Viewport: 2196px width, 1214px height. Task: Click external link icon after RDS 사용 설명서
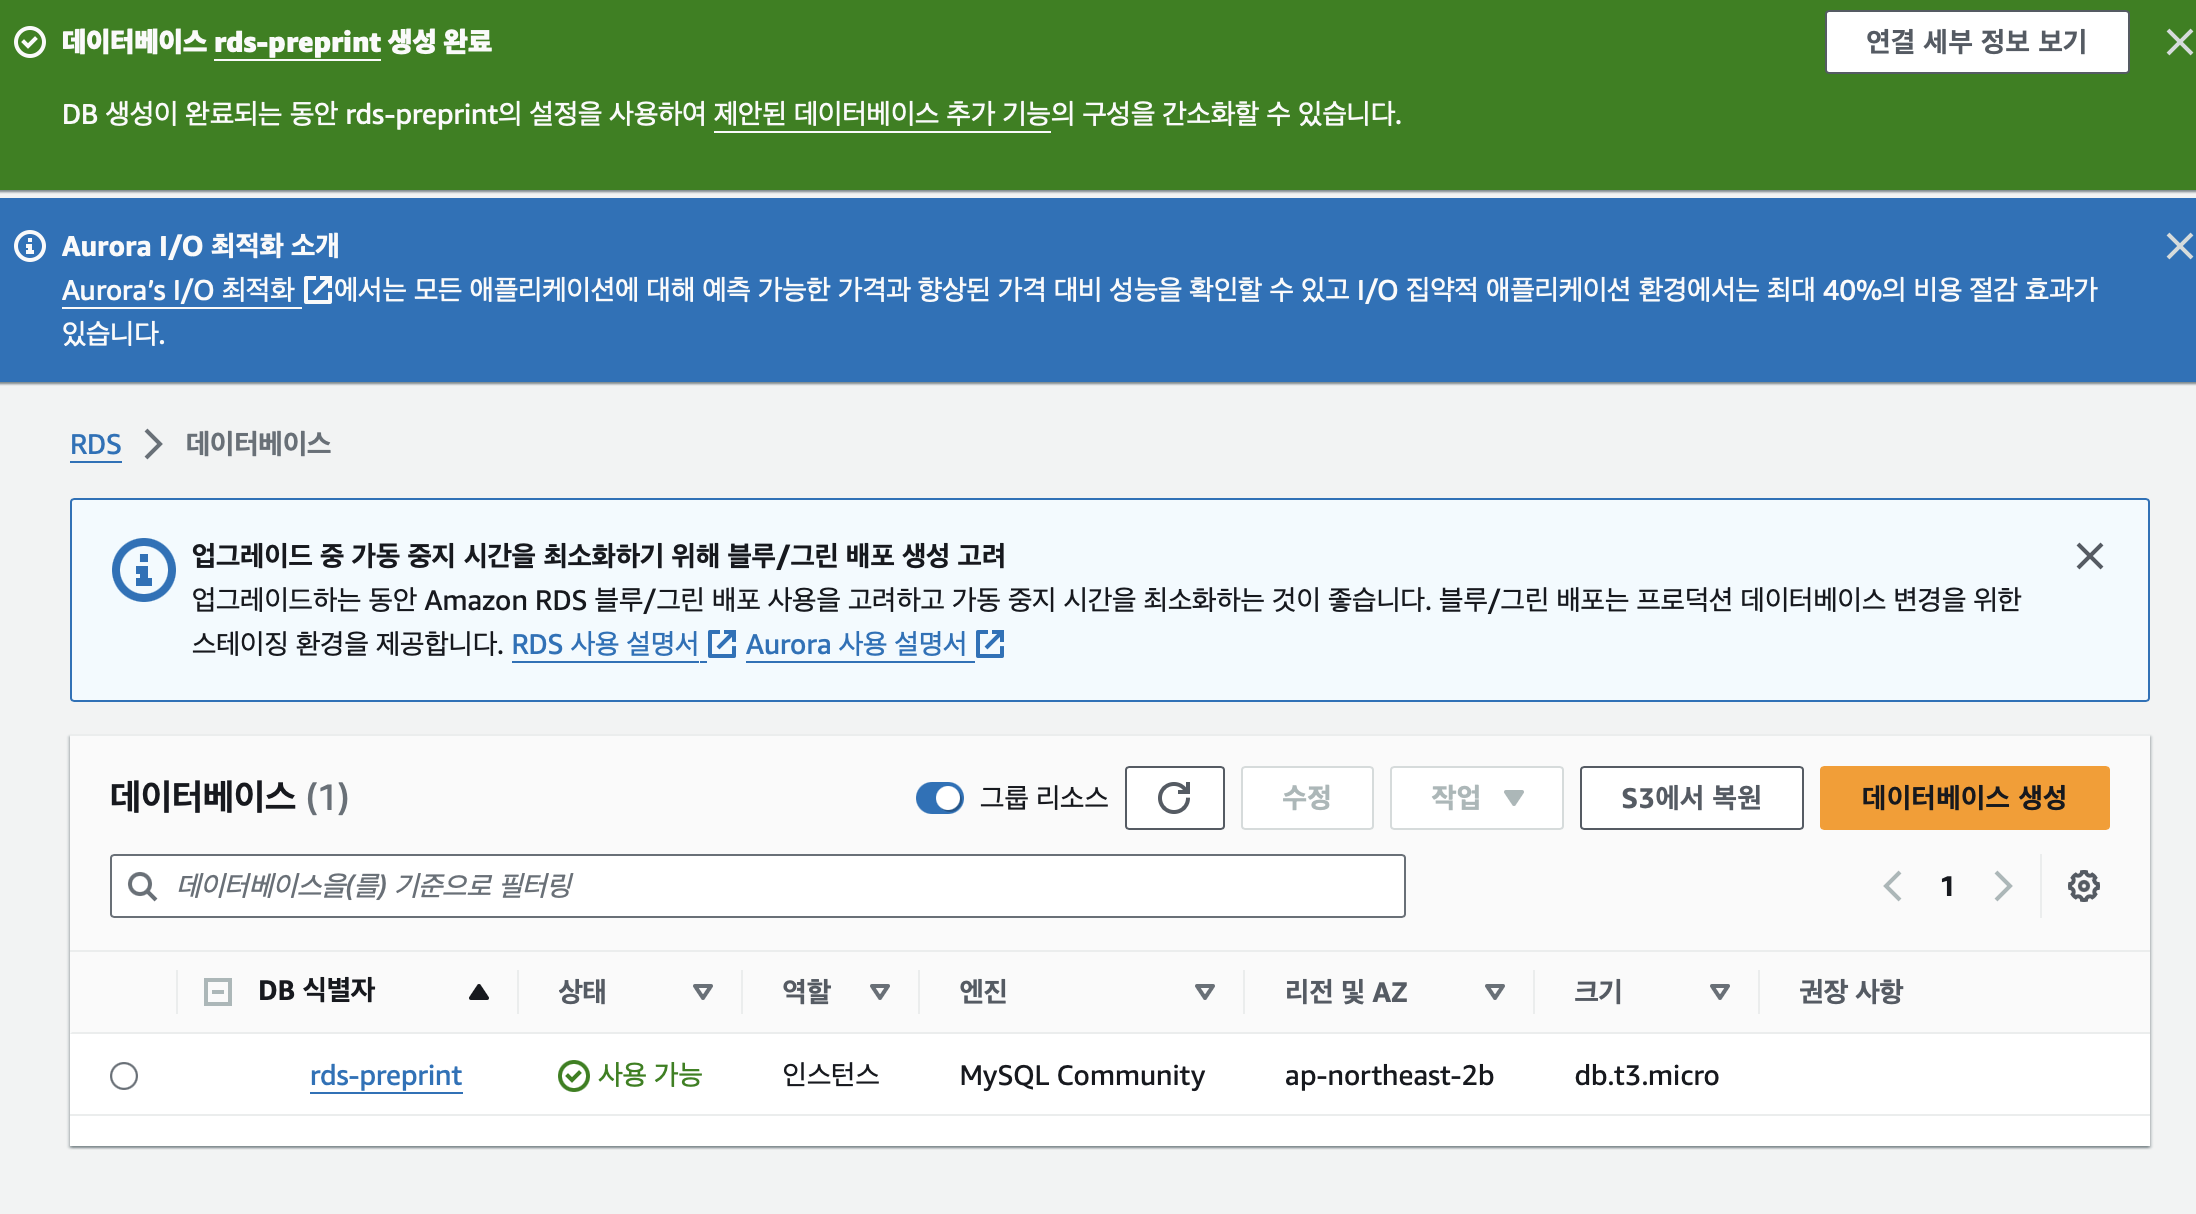pos(721,644)
